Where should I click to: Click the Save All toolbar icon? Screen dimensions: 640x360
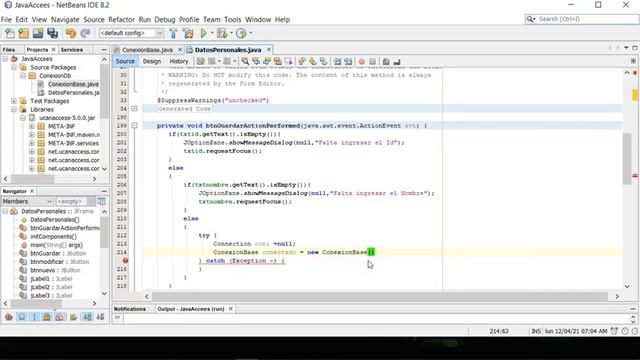tap(53, 33)
